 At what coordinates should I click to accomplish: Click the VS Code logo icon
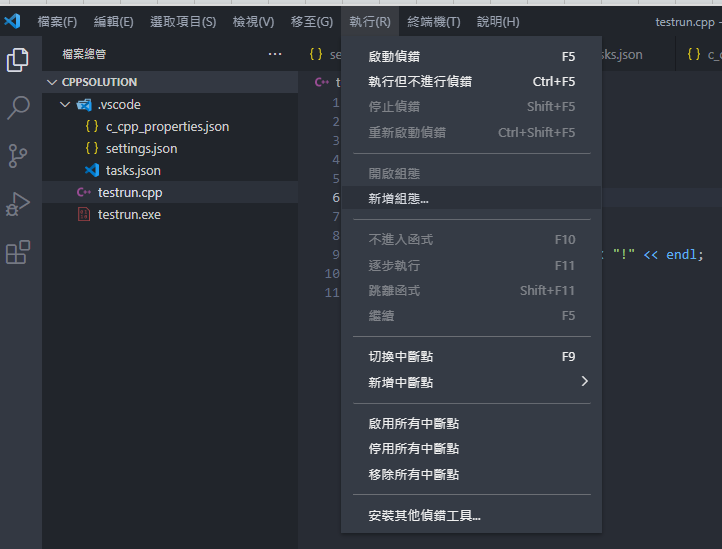click(x=12, y=21)
